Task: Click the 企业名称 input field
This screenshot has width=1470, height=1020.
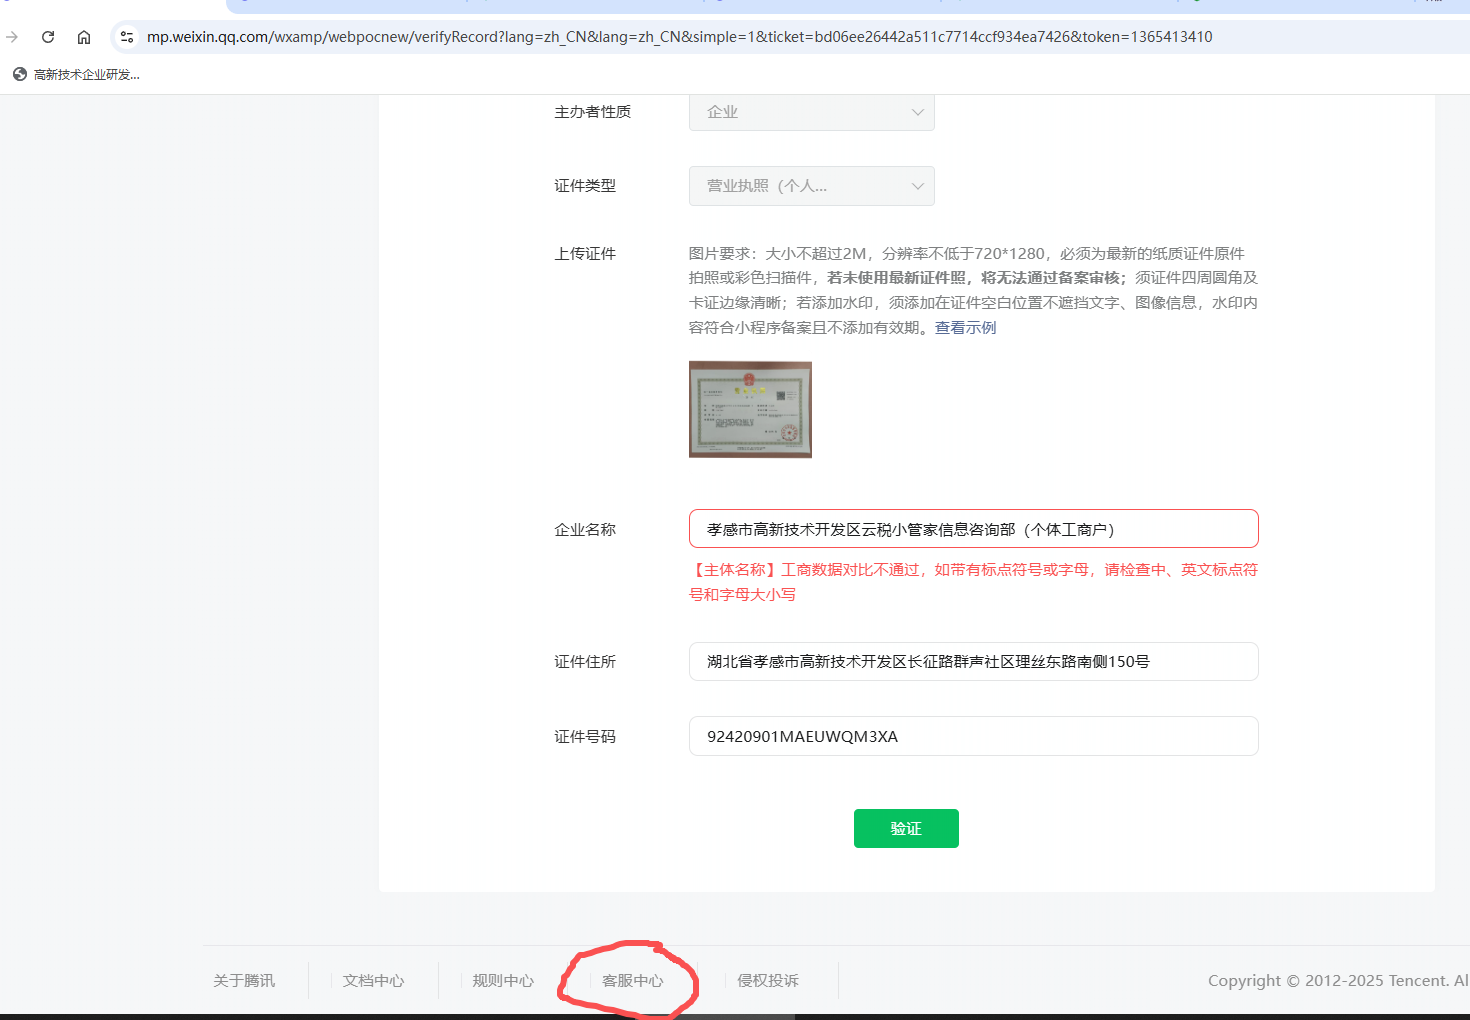Action: tap(973, 529)
